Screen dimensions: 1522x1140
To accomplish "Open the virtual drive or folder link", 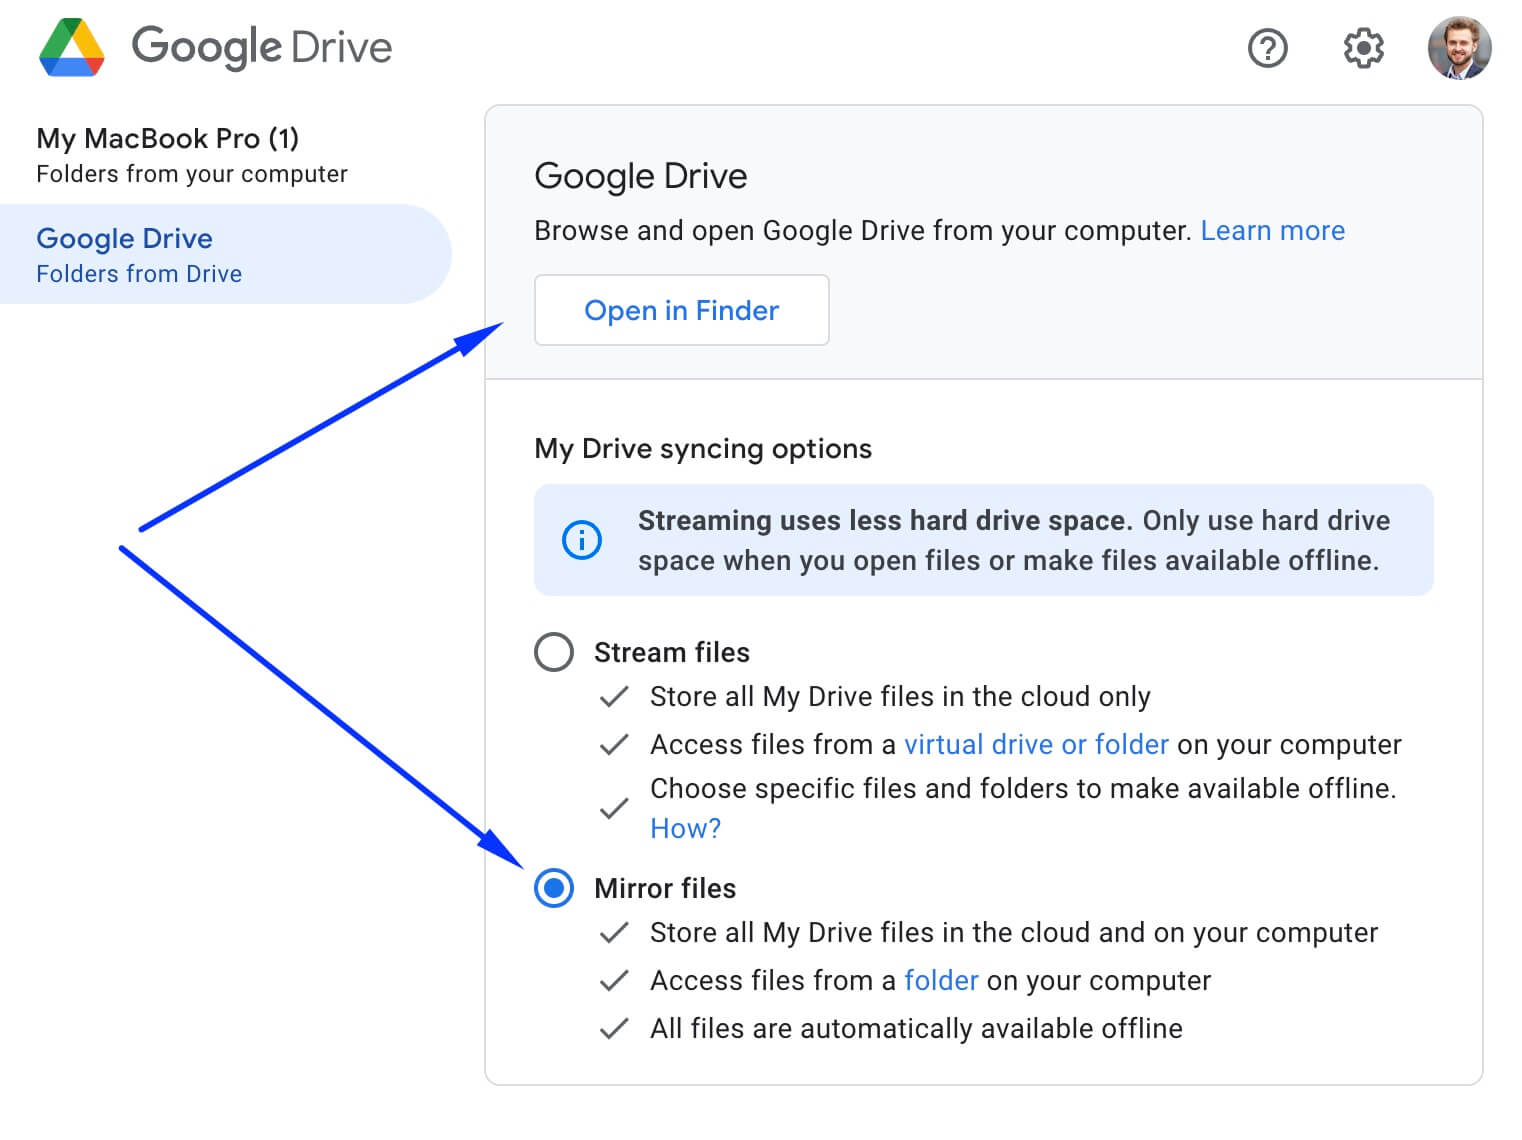I will 1036,745.
